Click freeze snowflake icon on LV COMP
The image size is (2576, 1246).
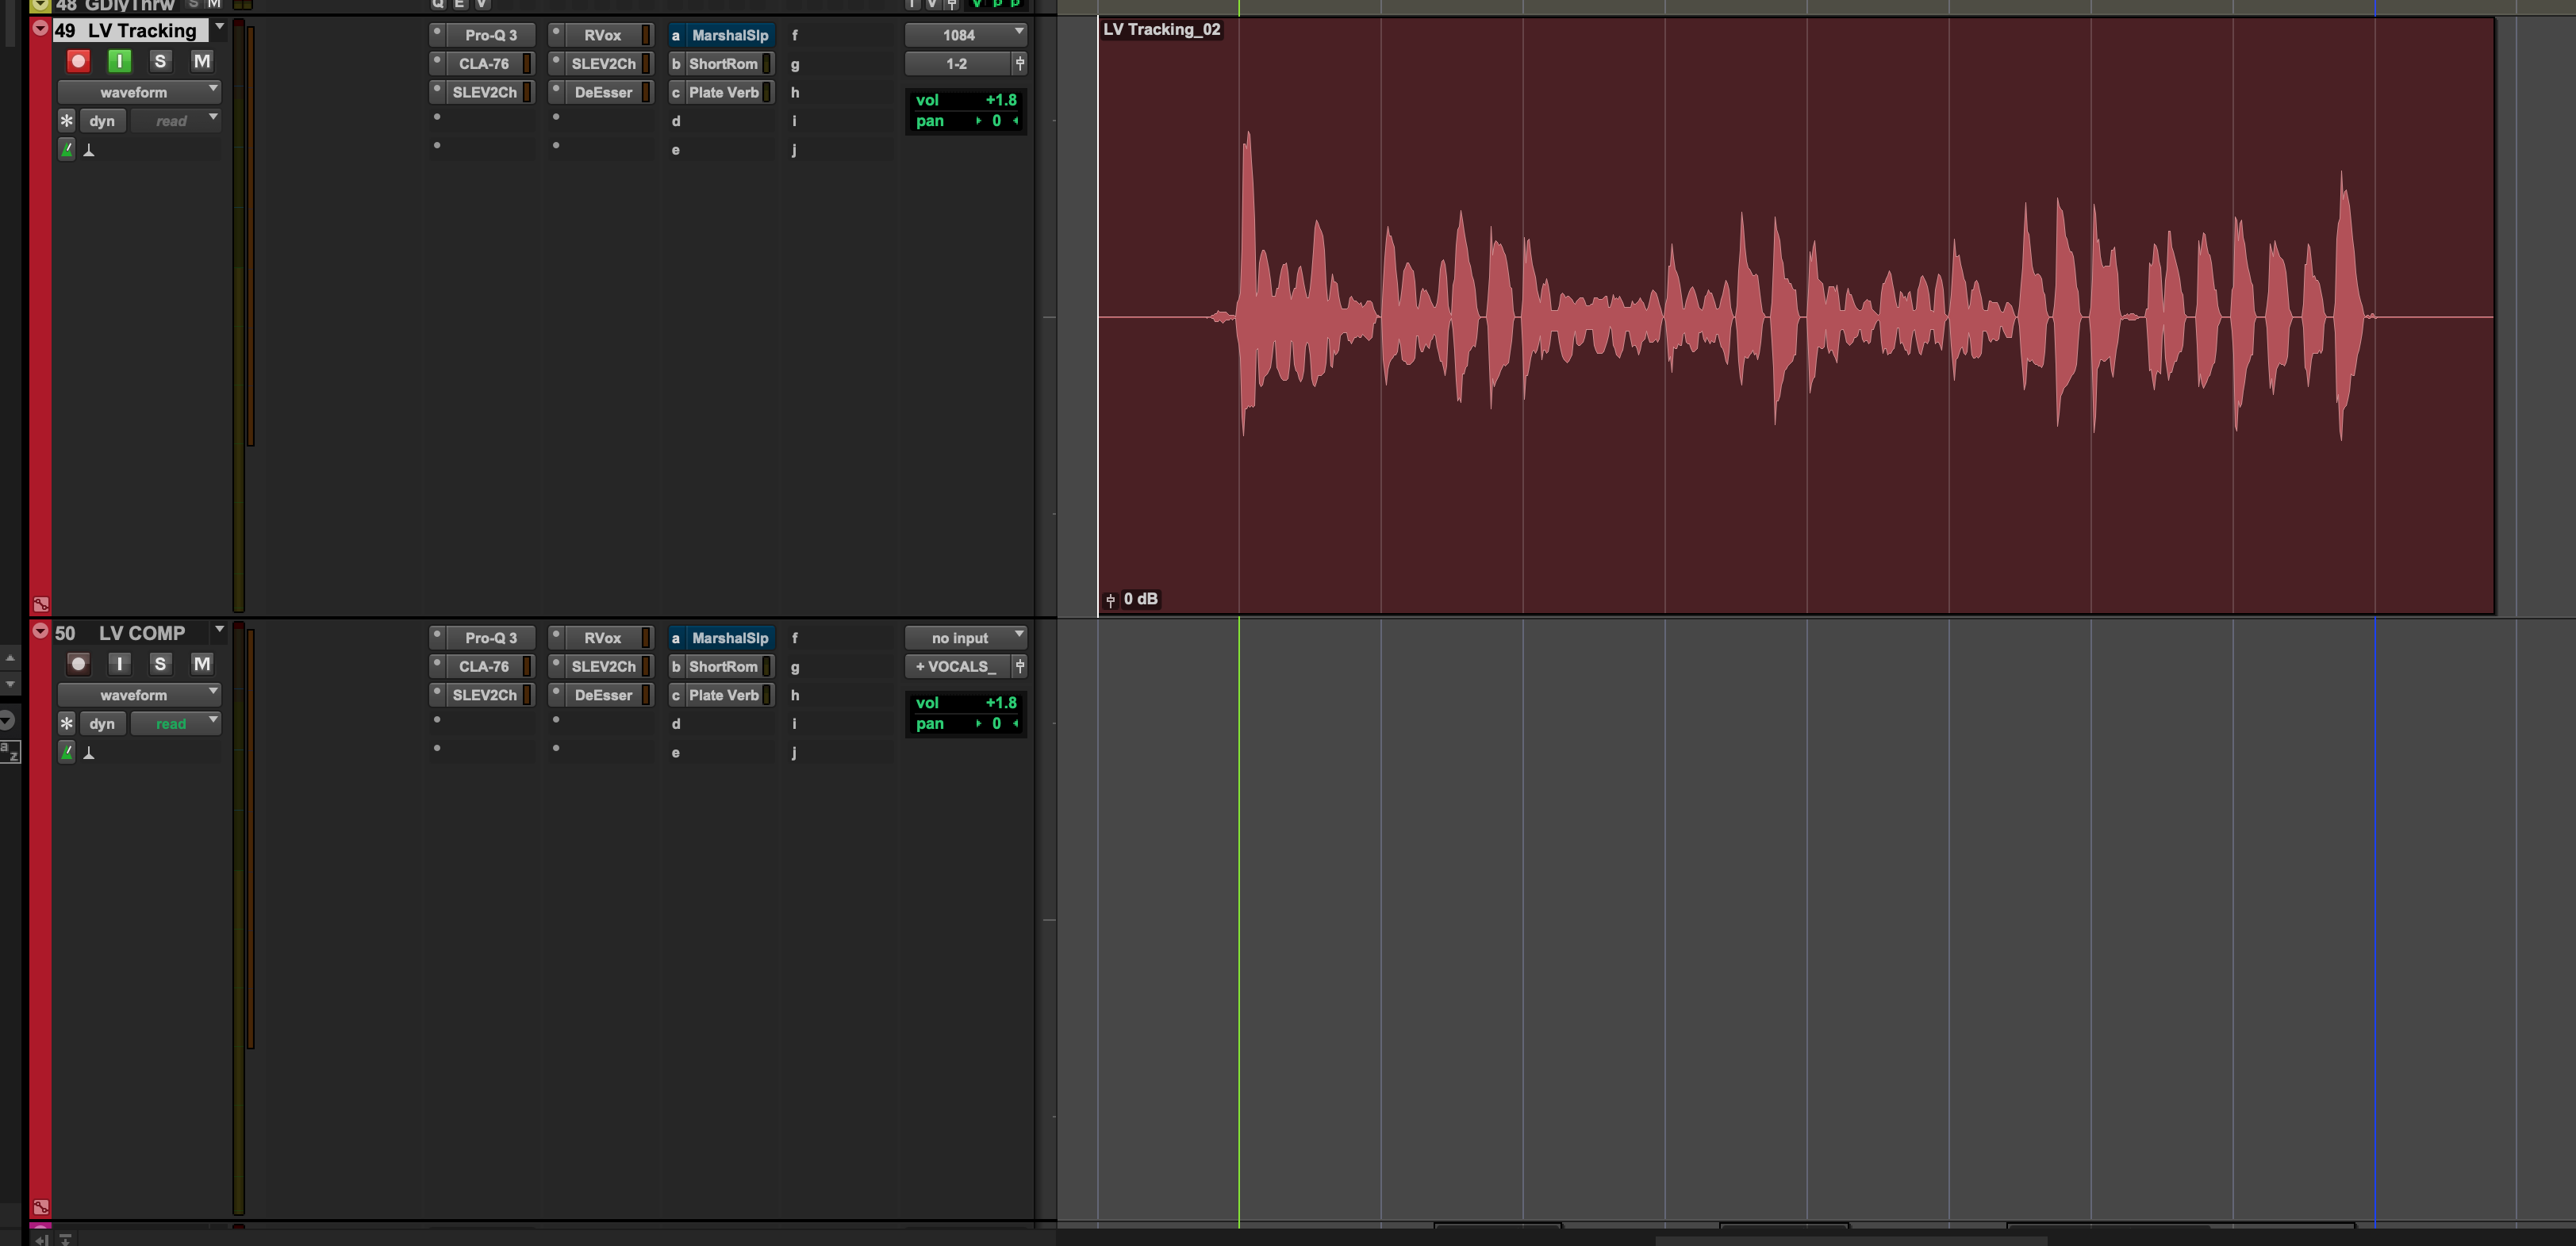click(x=66, y=723)
